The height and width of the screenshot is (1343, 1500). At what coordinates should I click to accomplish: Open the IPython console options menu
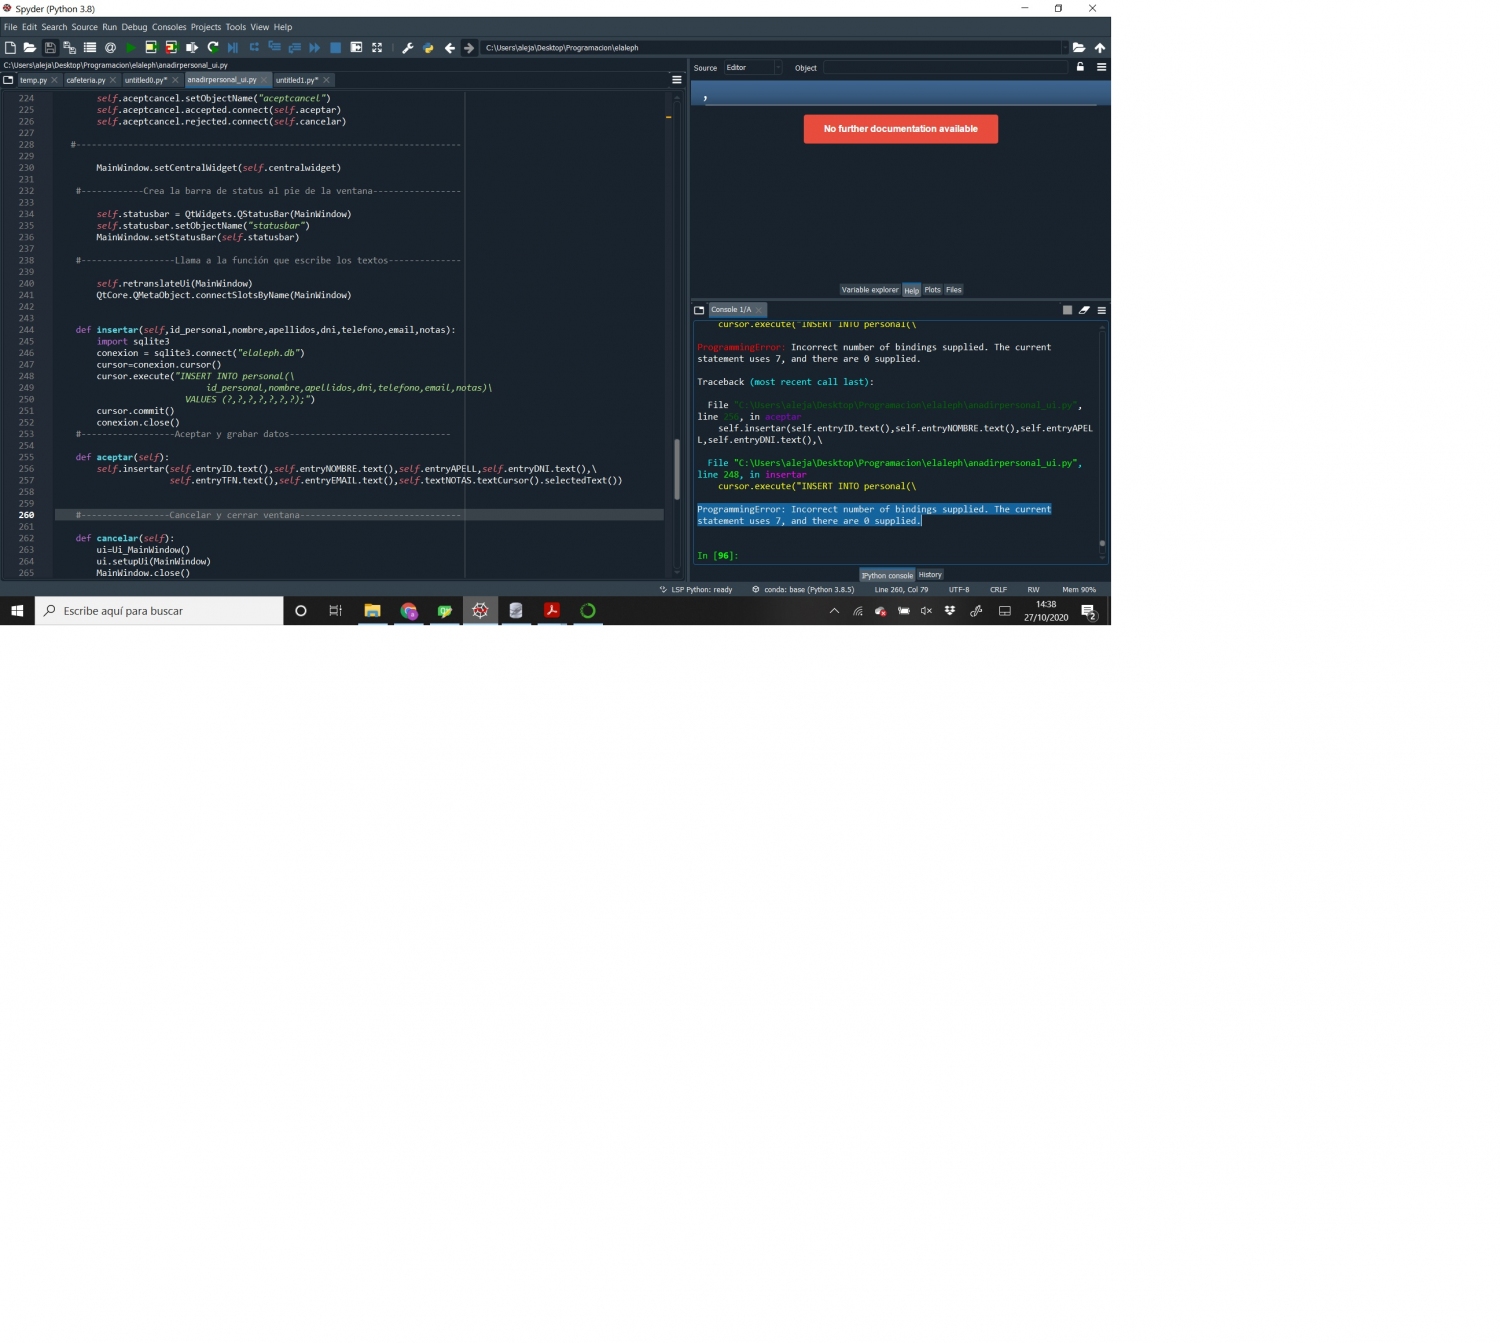click(x=1101, y=310)
